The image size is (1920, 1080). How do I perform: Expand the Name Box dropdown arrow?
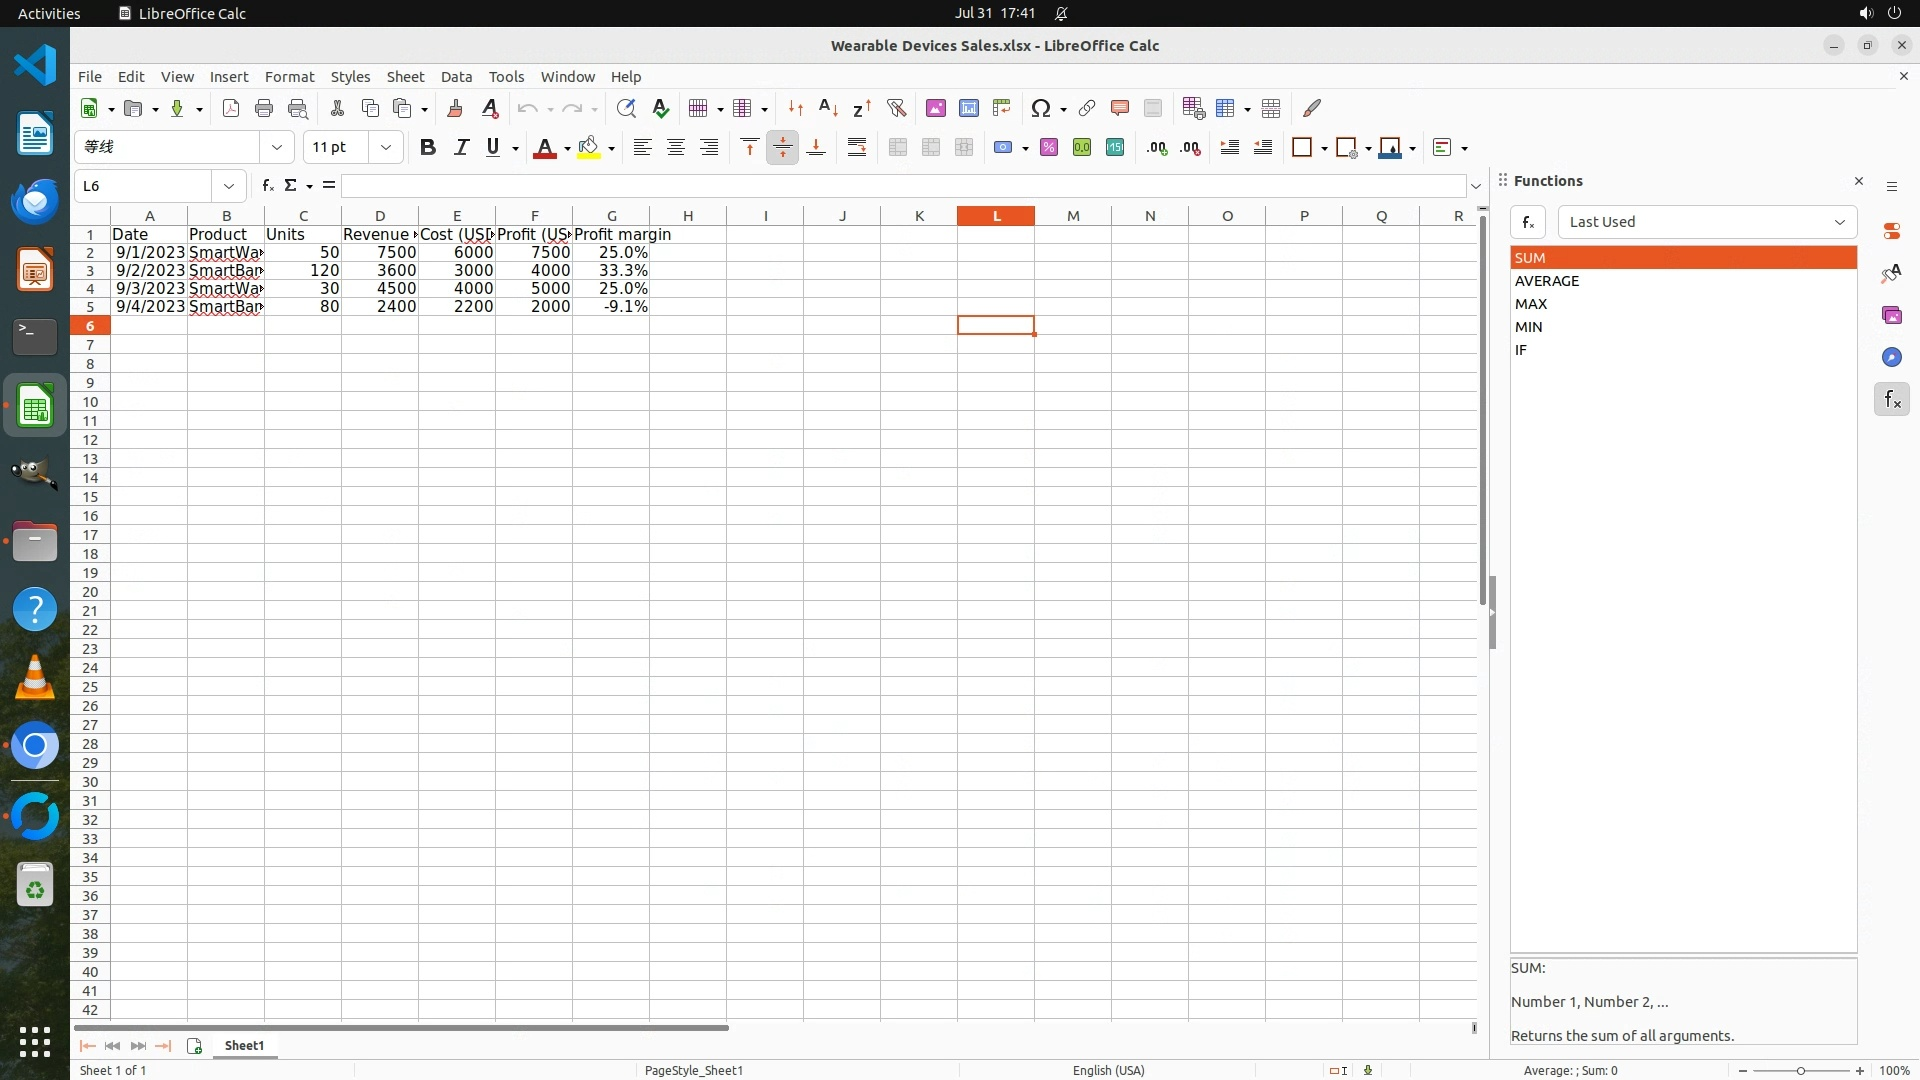point(229,186)
